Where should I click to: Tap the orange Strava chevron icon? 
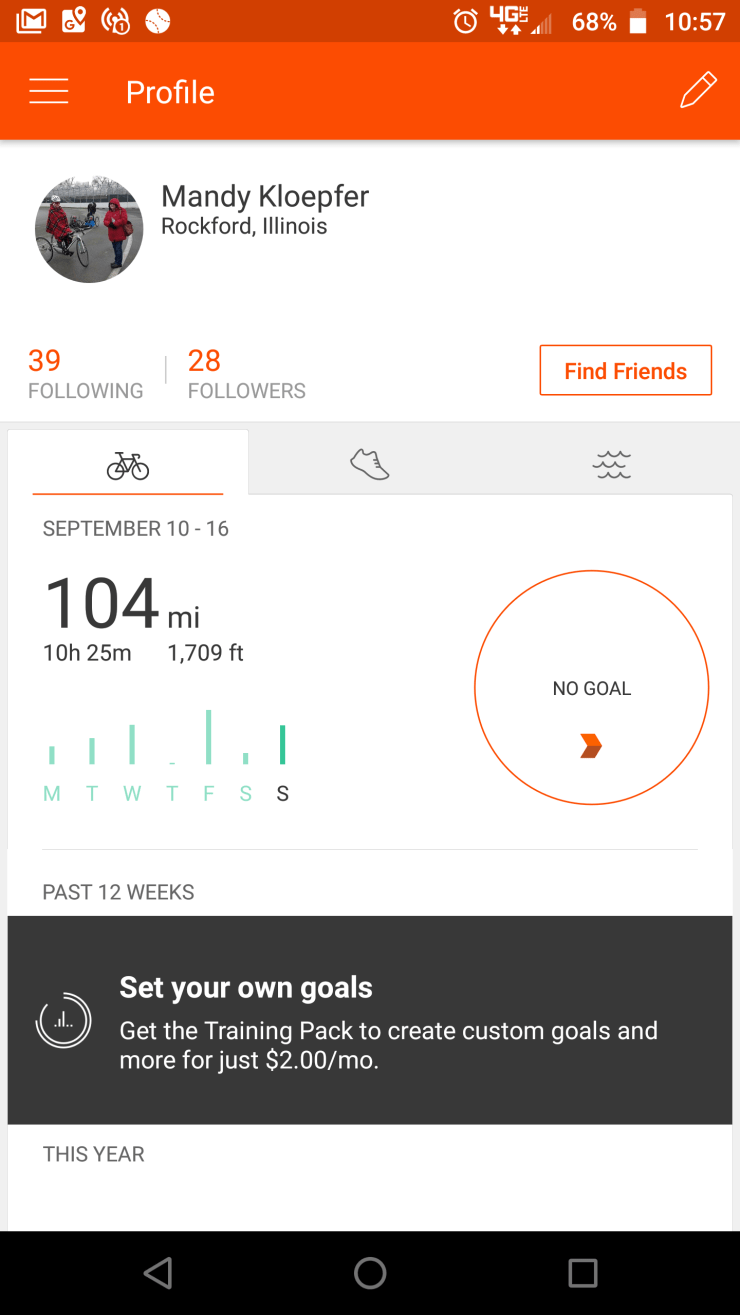click(x=591, y=746)
